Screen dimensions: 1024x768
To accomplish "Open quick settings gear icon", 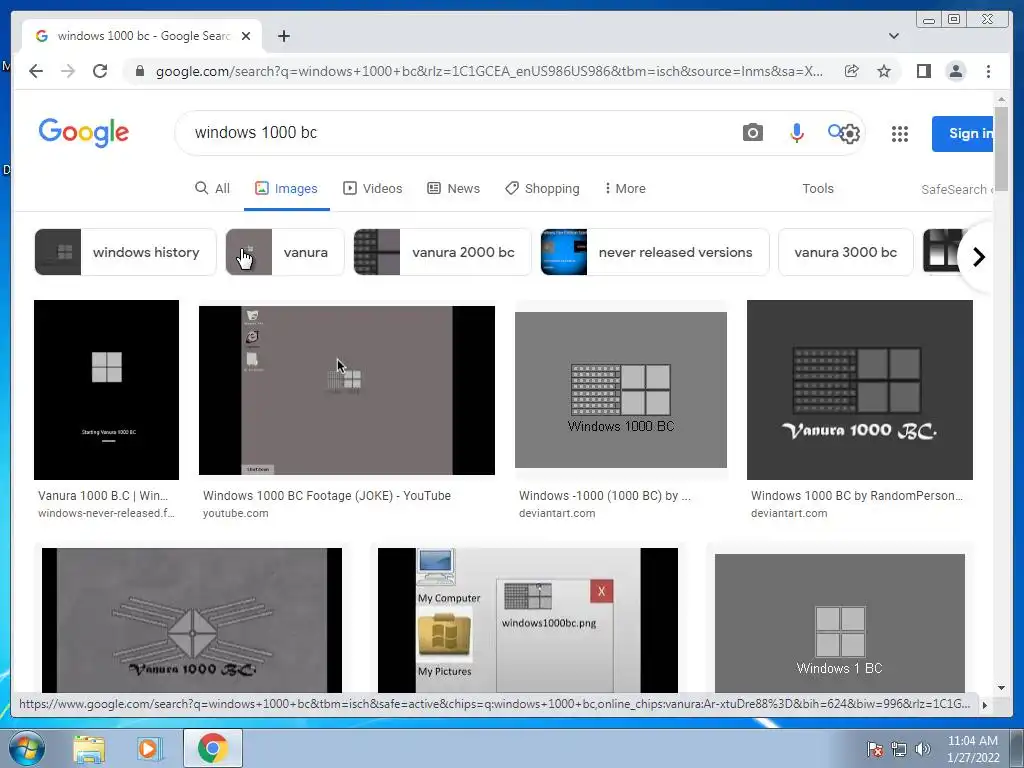I will (850, 134).
